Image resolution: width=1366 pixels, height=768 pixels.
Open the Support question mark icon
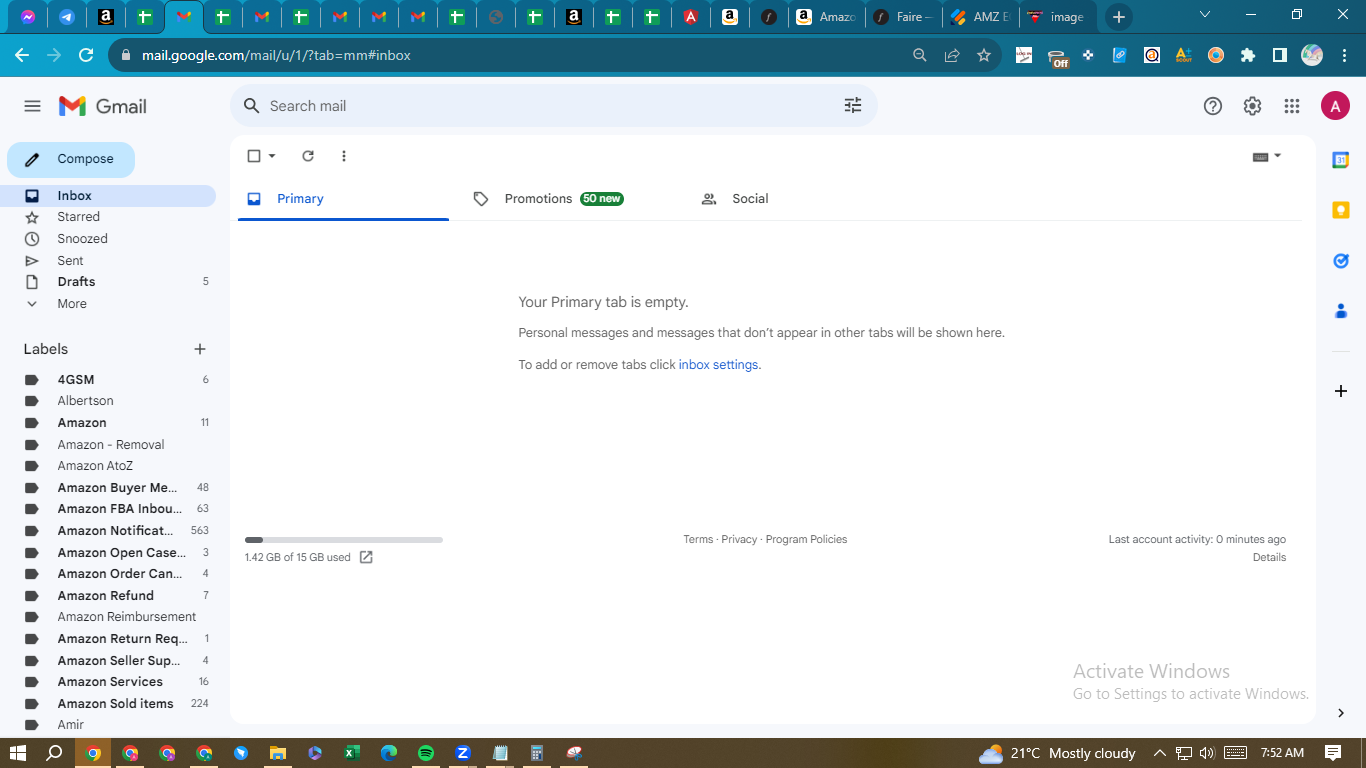[x=1213, y=106]
